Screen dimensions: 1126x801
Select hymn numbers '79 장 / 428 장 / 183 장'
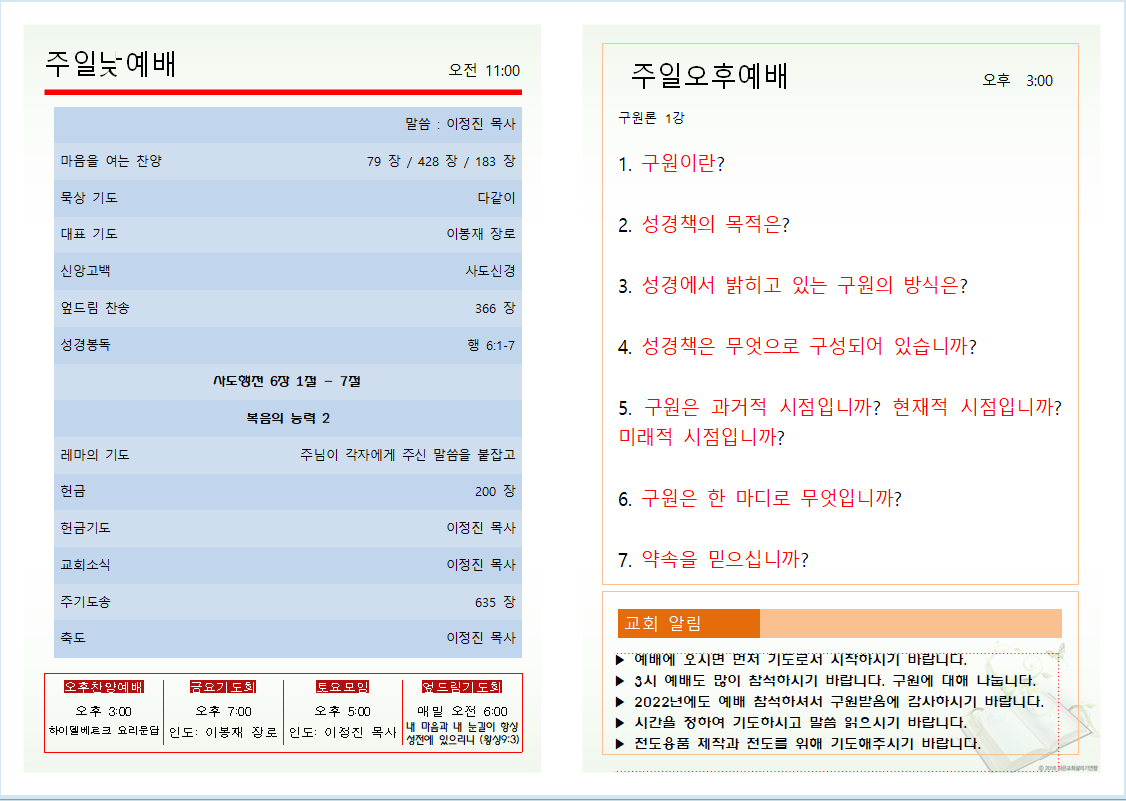(441, 161)
